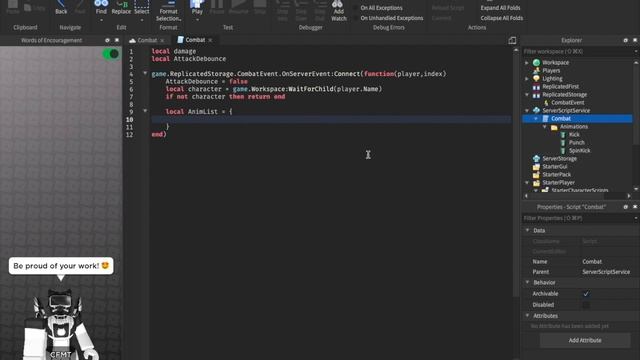Fold the function block at line 4

click(x=145, y=73)
